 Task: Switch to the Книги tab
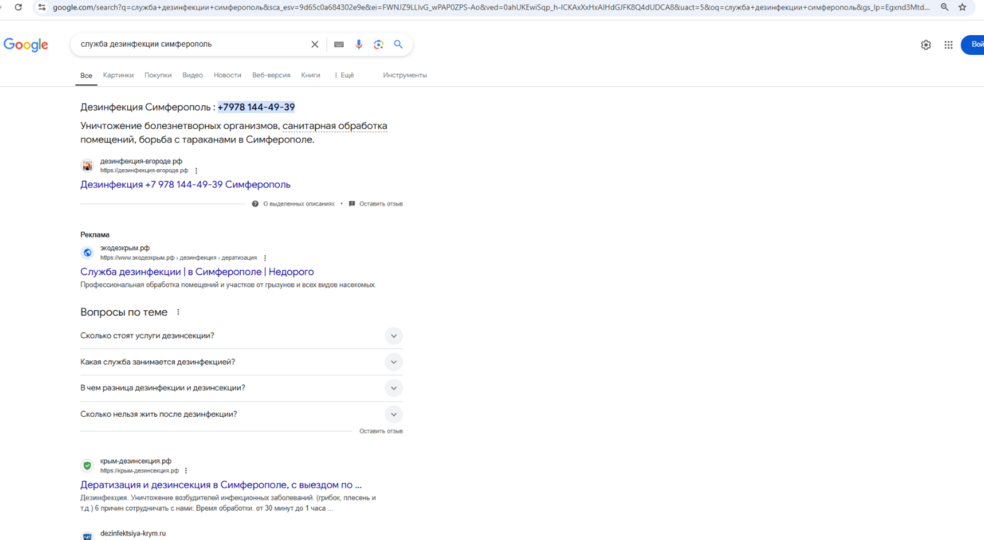coord(311,75)
